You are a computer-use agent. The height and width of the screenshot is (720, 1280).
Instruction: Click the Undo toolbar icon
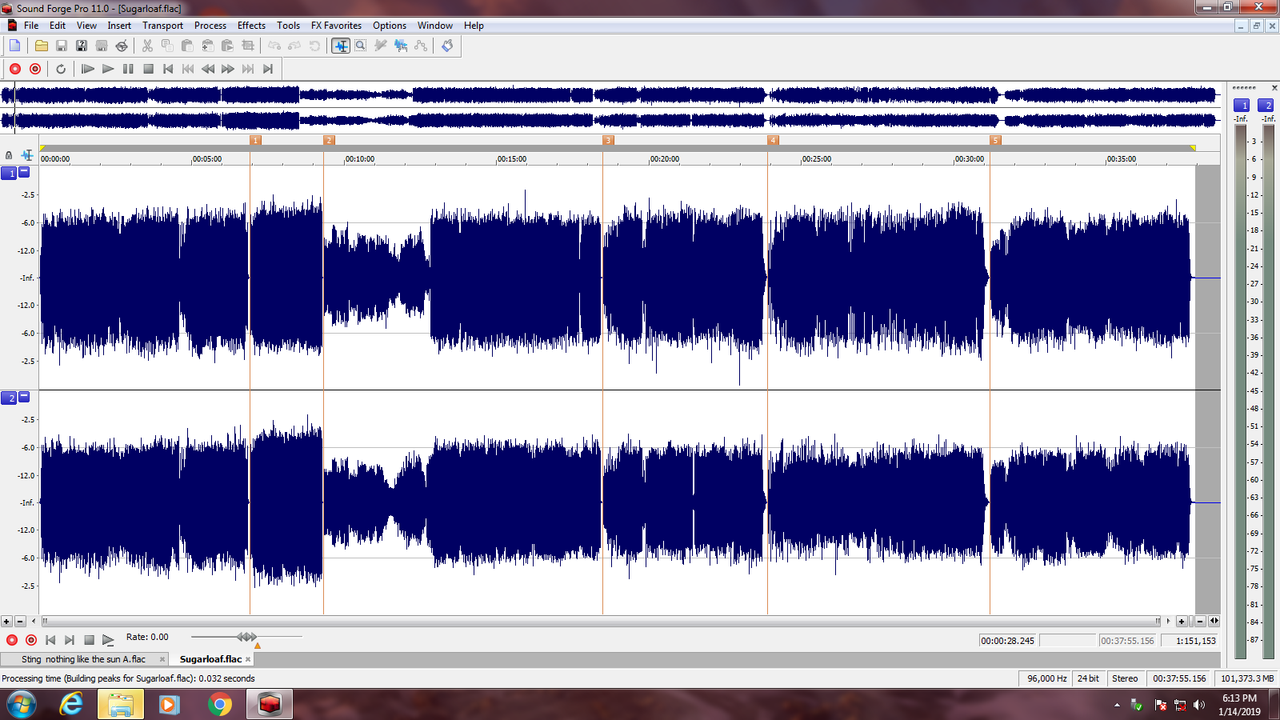click(x=274, y=45)
